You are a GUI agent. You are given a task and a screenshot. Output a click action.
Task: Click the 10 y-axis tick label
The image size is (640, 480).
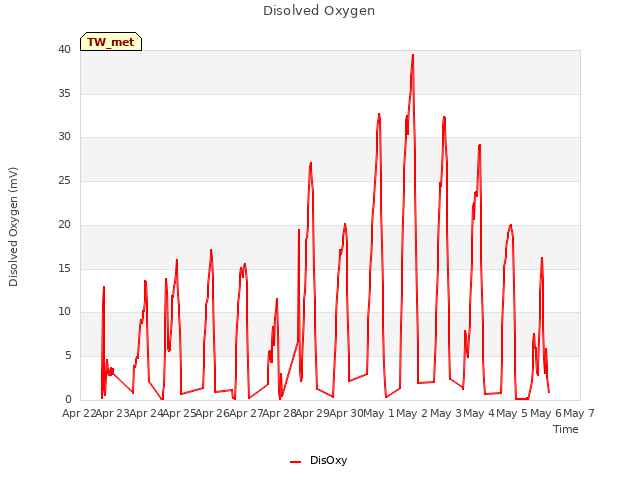pos(64,312)
